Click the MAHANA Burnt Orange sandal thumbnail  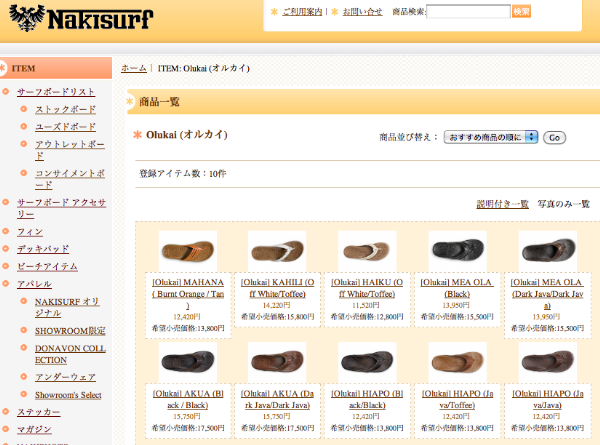[188, 251]
